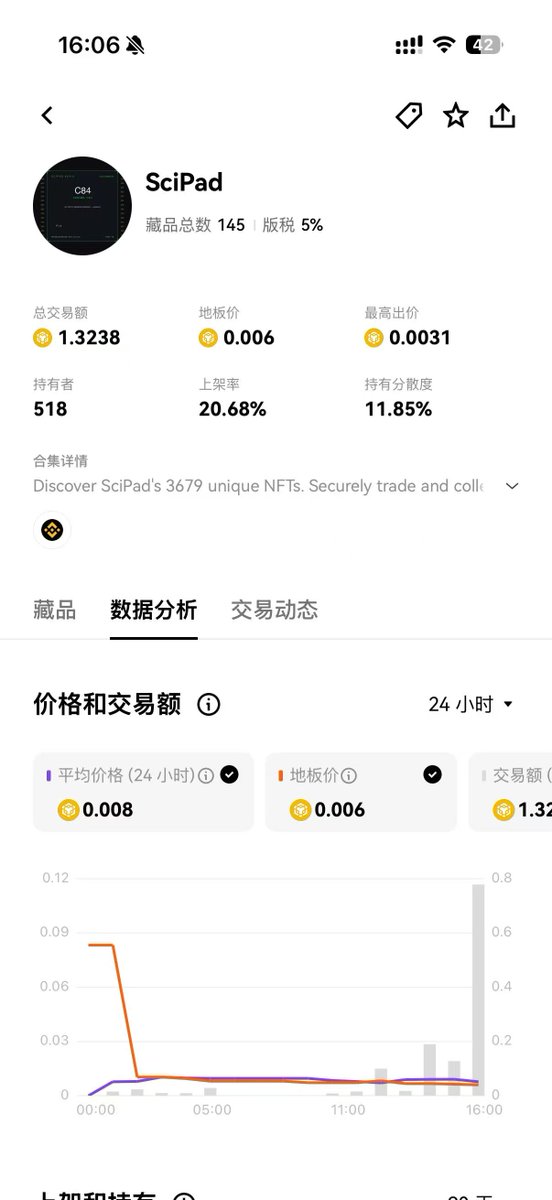Open the 24 小时 time range dropdown
Screen dimensions: 552x1200
470,704
